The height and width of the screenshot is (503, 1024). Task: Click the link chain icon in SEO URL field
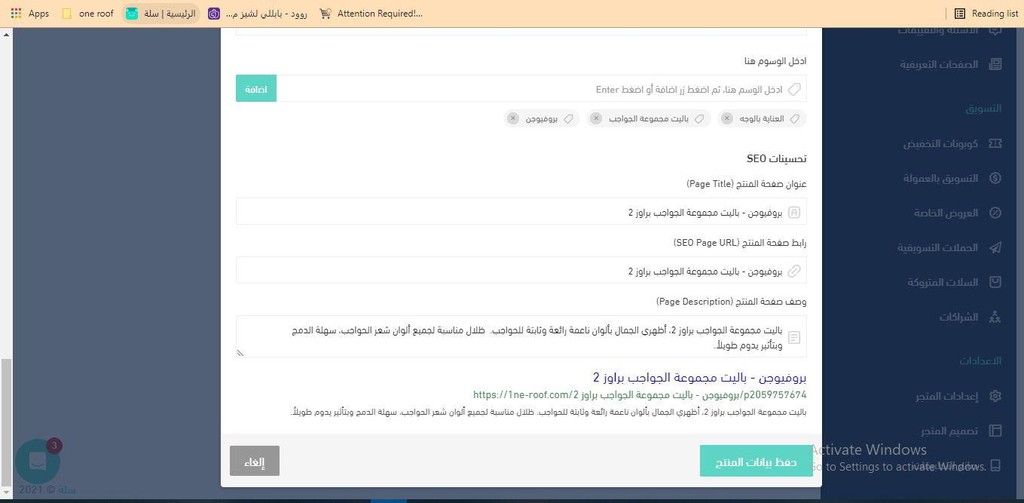tap(795, 270)
